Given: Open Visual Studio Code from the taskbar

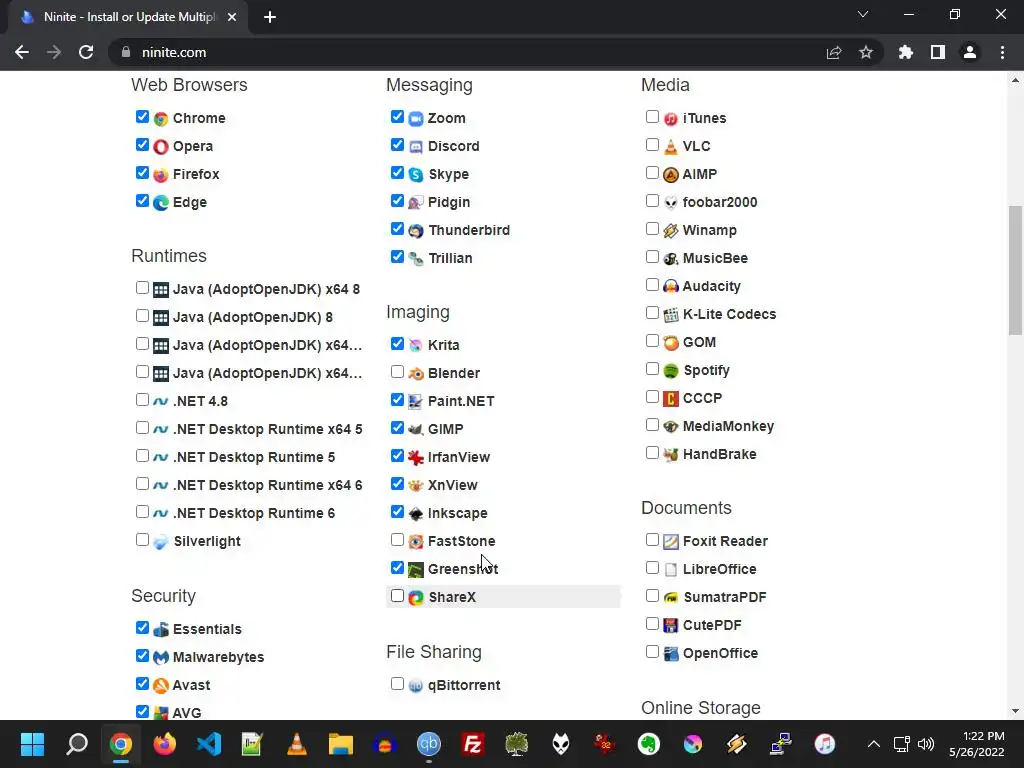Looking at the screenshot, I should [209, 744].
